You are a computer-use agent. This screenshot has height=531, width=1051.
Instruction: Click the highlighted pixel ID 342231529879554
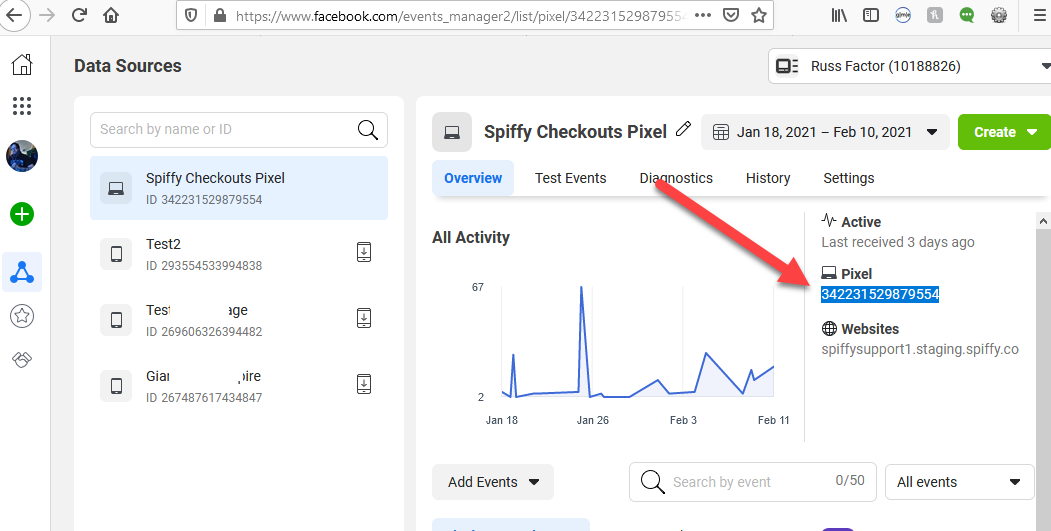coord(880,294)
